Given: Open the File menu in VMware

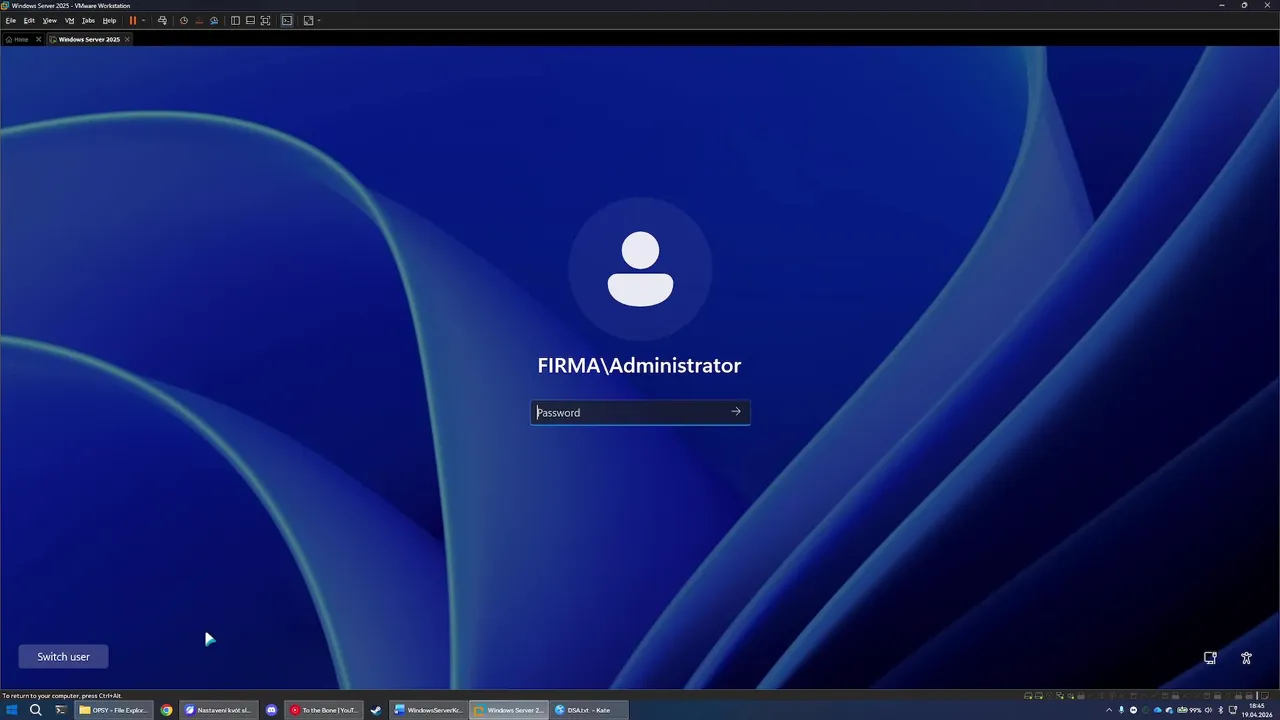Looking at the screenshot, I should click(x=11, y=20).
